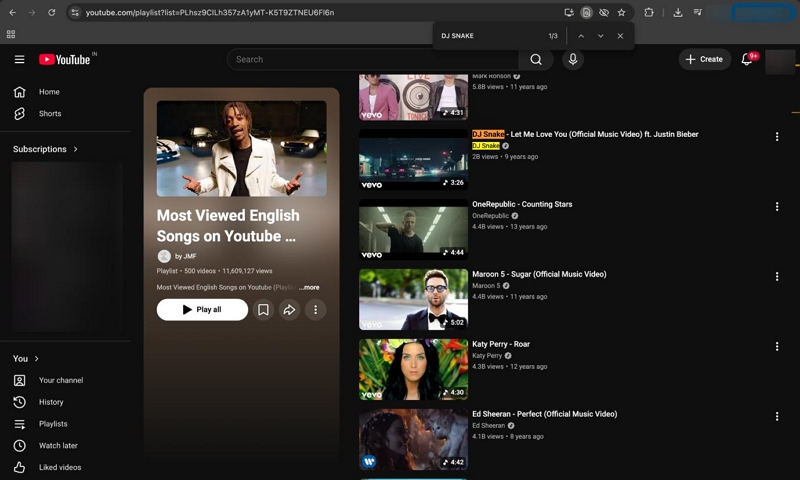Go to the YouTube logo home link
This screenshot has height=480, width=800.
pos(65,60)
